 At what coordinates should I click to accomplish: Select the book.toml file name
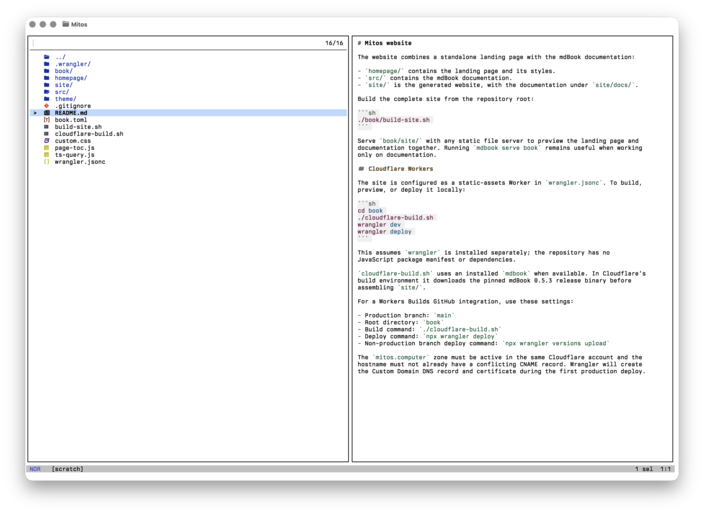(71, 120)
